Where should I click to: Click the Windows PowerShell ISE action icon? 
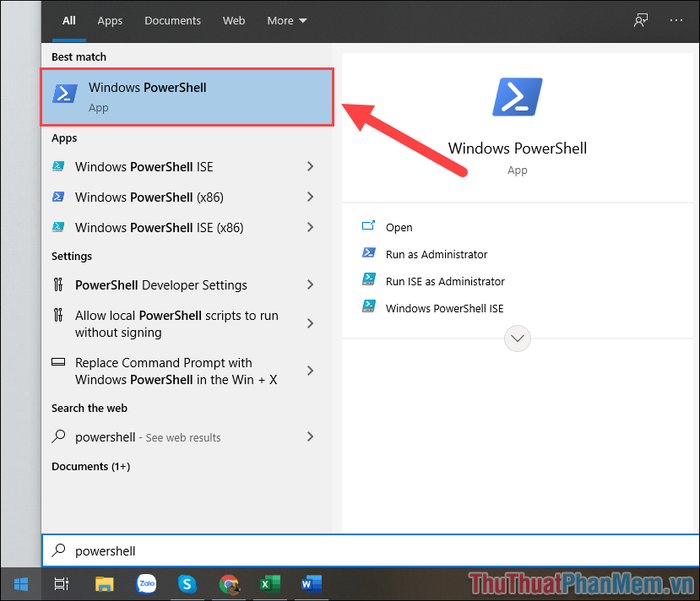pos(369,306)
